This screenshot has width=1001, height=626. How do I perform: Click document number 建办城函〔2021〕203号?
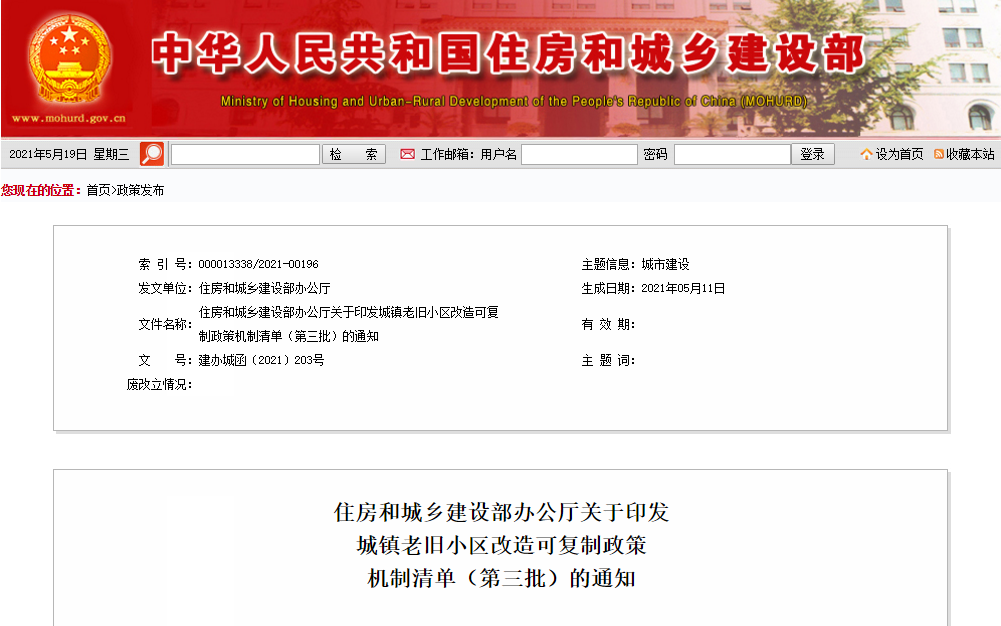coord(261,361)
